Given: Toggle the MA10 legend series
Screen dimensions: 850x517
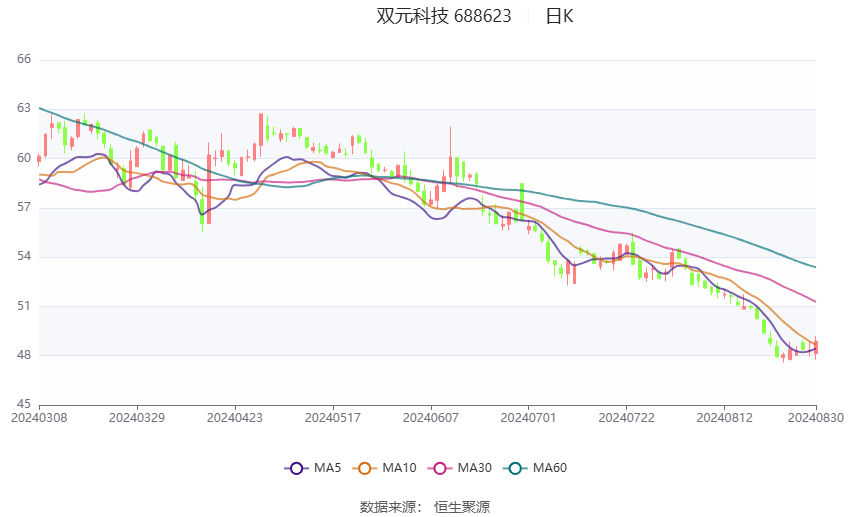Looking at the screenshot, I should [x=384, y=468].
